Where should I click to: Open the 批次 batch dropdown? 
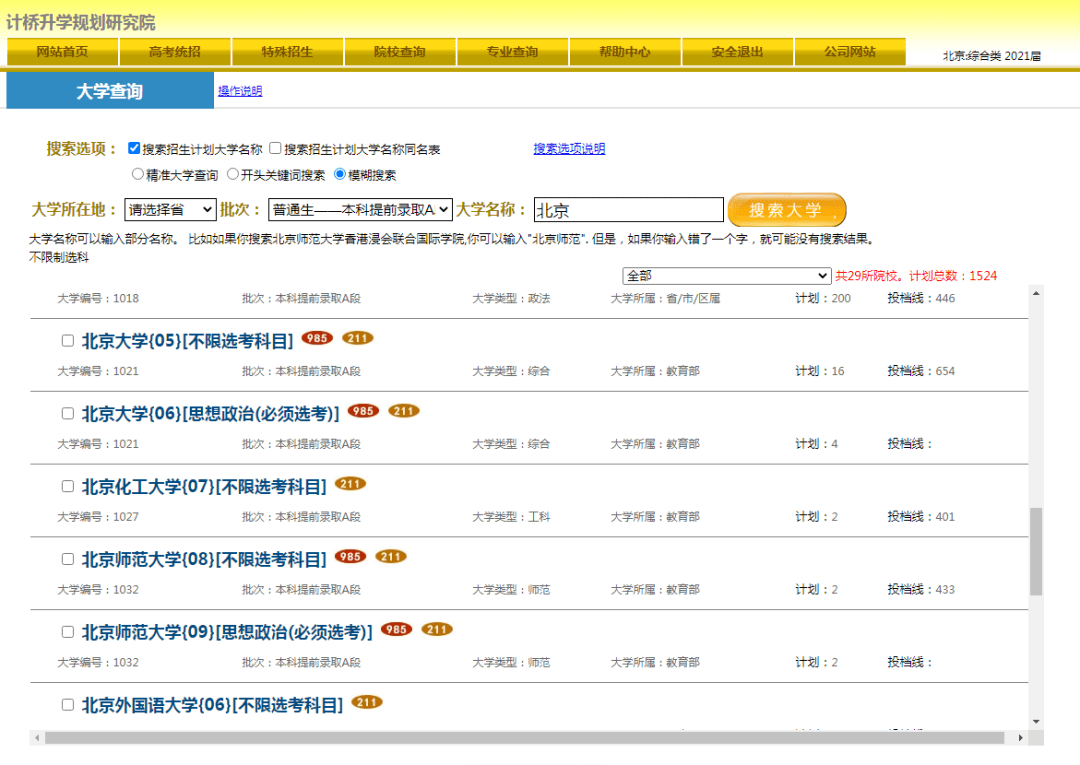(x=360, y=210)
